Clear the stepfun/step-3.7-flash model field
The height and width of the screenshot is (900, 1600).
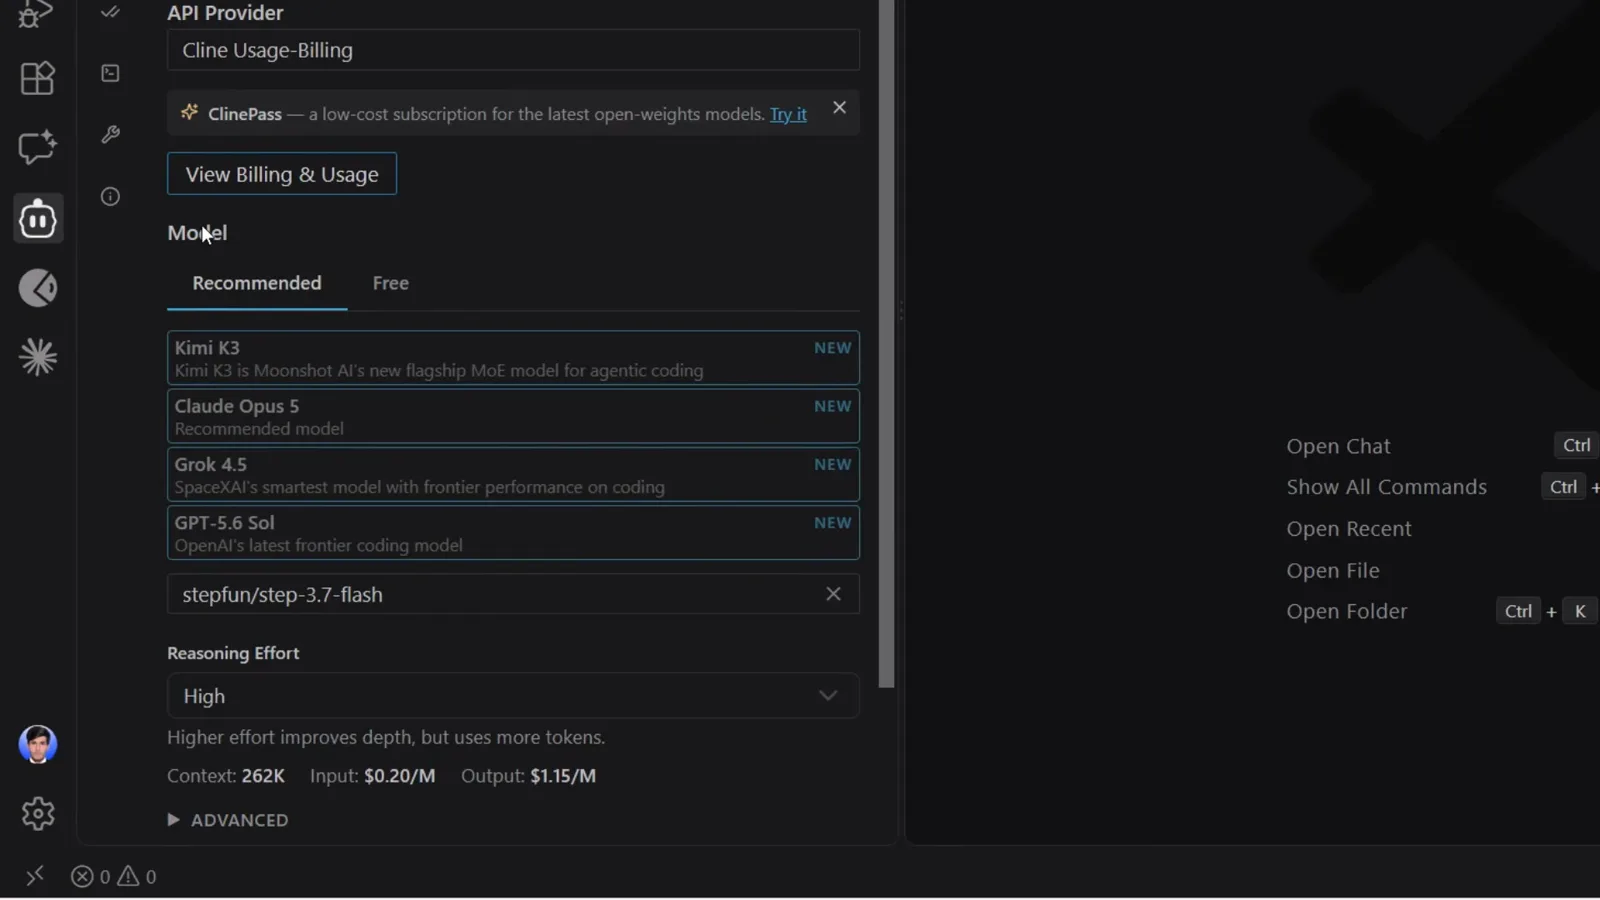click(x=833, y=594)
